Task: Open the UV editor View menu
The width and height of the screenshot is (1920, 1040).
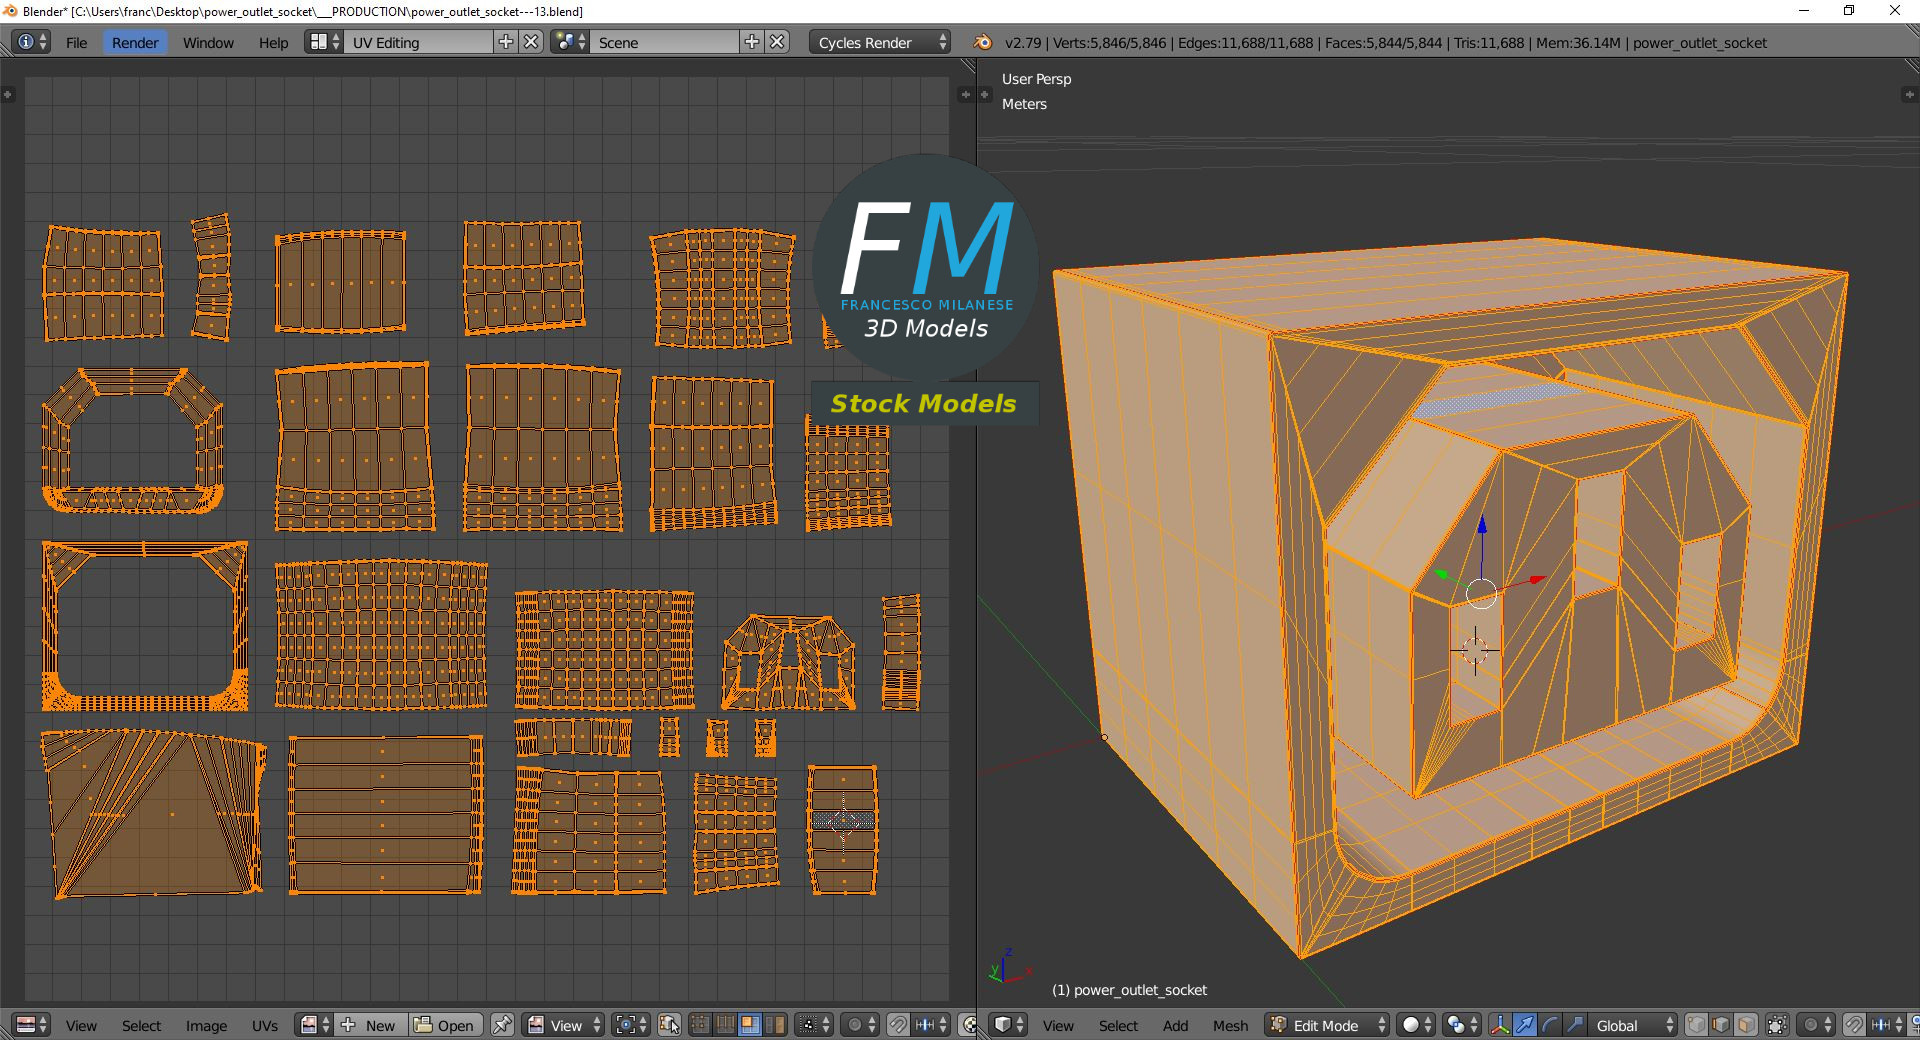Action: [x=81, y=1025]
